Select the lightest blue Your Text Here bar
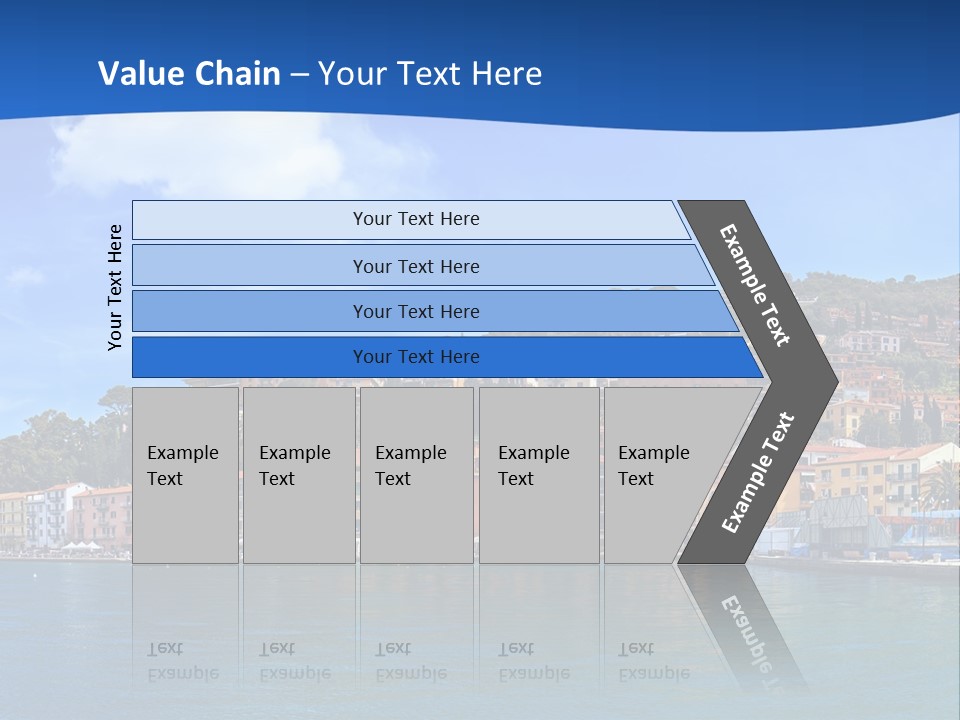The width and height of the screenshot is (960, 720). 411,220
